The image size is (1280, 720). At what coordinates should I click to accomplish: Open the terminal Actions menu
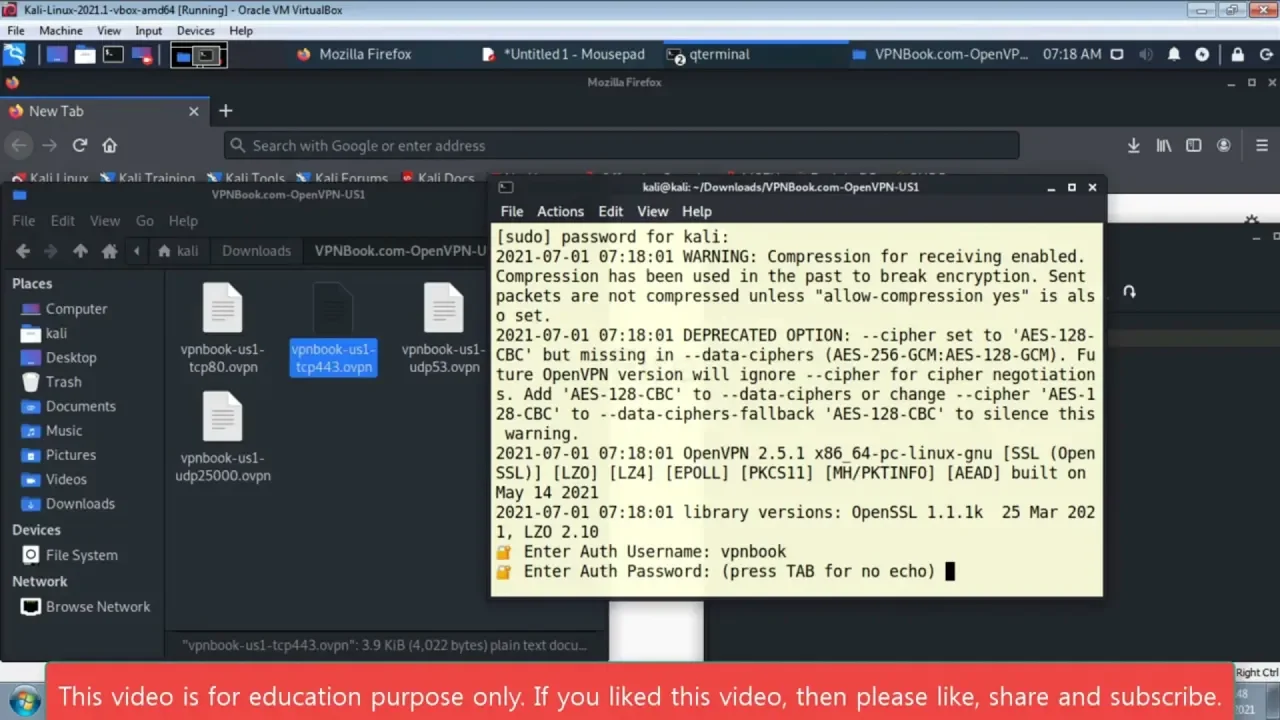point(560,212)
